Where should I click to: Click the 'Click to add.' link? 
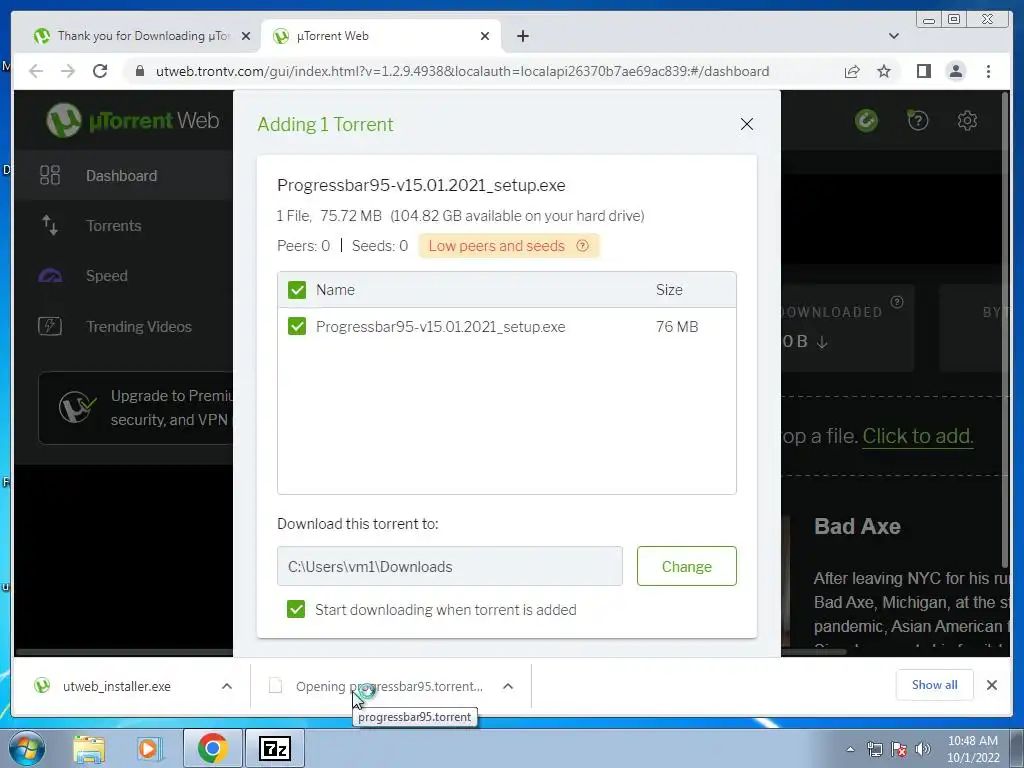pyautogui.click(x=918, y=436)
